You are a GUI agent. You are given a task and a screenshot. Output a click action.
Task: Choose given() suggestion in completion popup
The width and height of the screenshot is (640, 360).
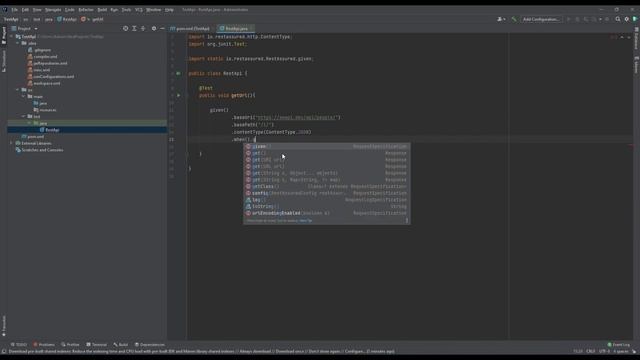(x=327, y=147)
